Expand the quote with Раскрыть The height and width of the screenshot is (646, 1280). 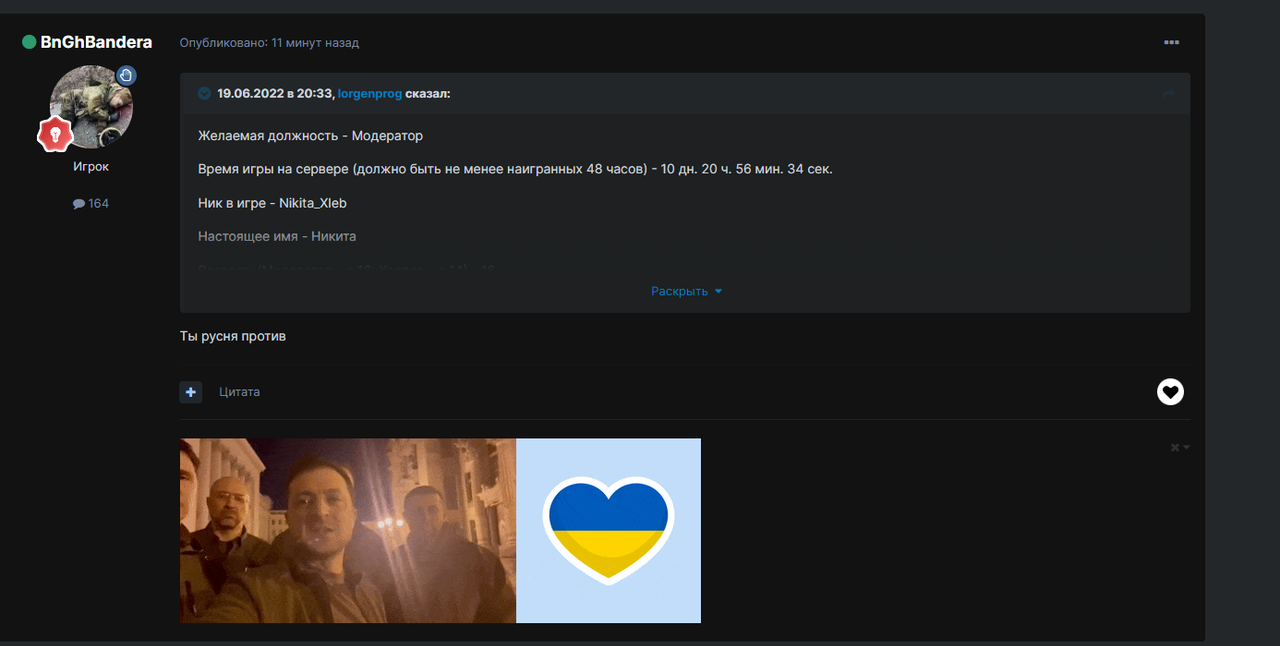click(x=686, y=291)
